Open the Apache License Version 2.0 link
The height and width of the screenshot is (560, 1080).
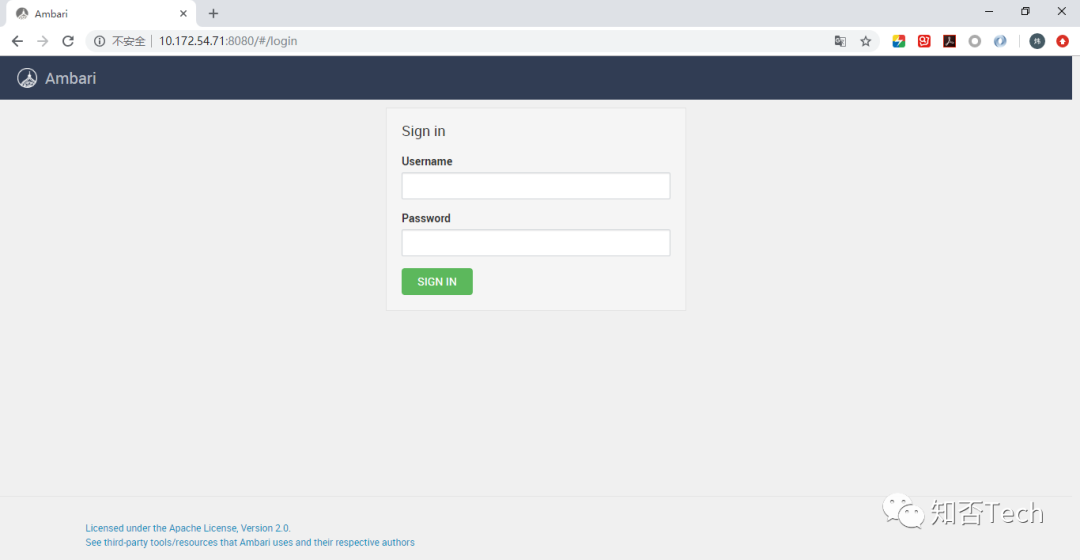(x=188, y=528)
